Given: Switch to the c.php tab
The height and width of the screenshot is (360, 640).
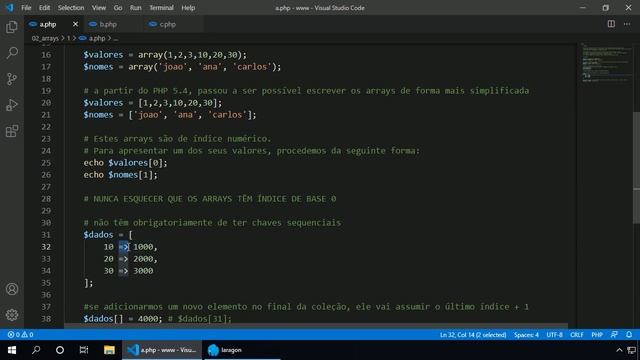Looking at the screenshot, I should [167, 24].
